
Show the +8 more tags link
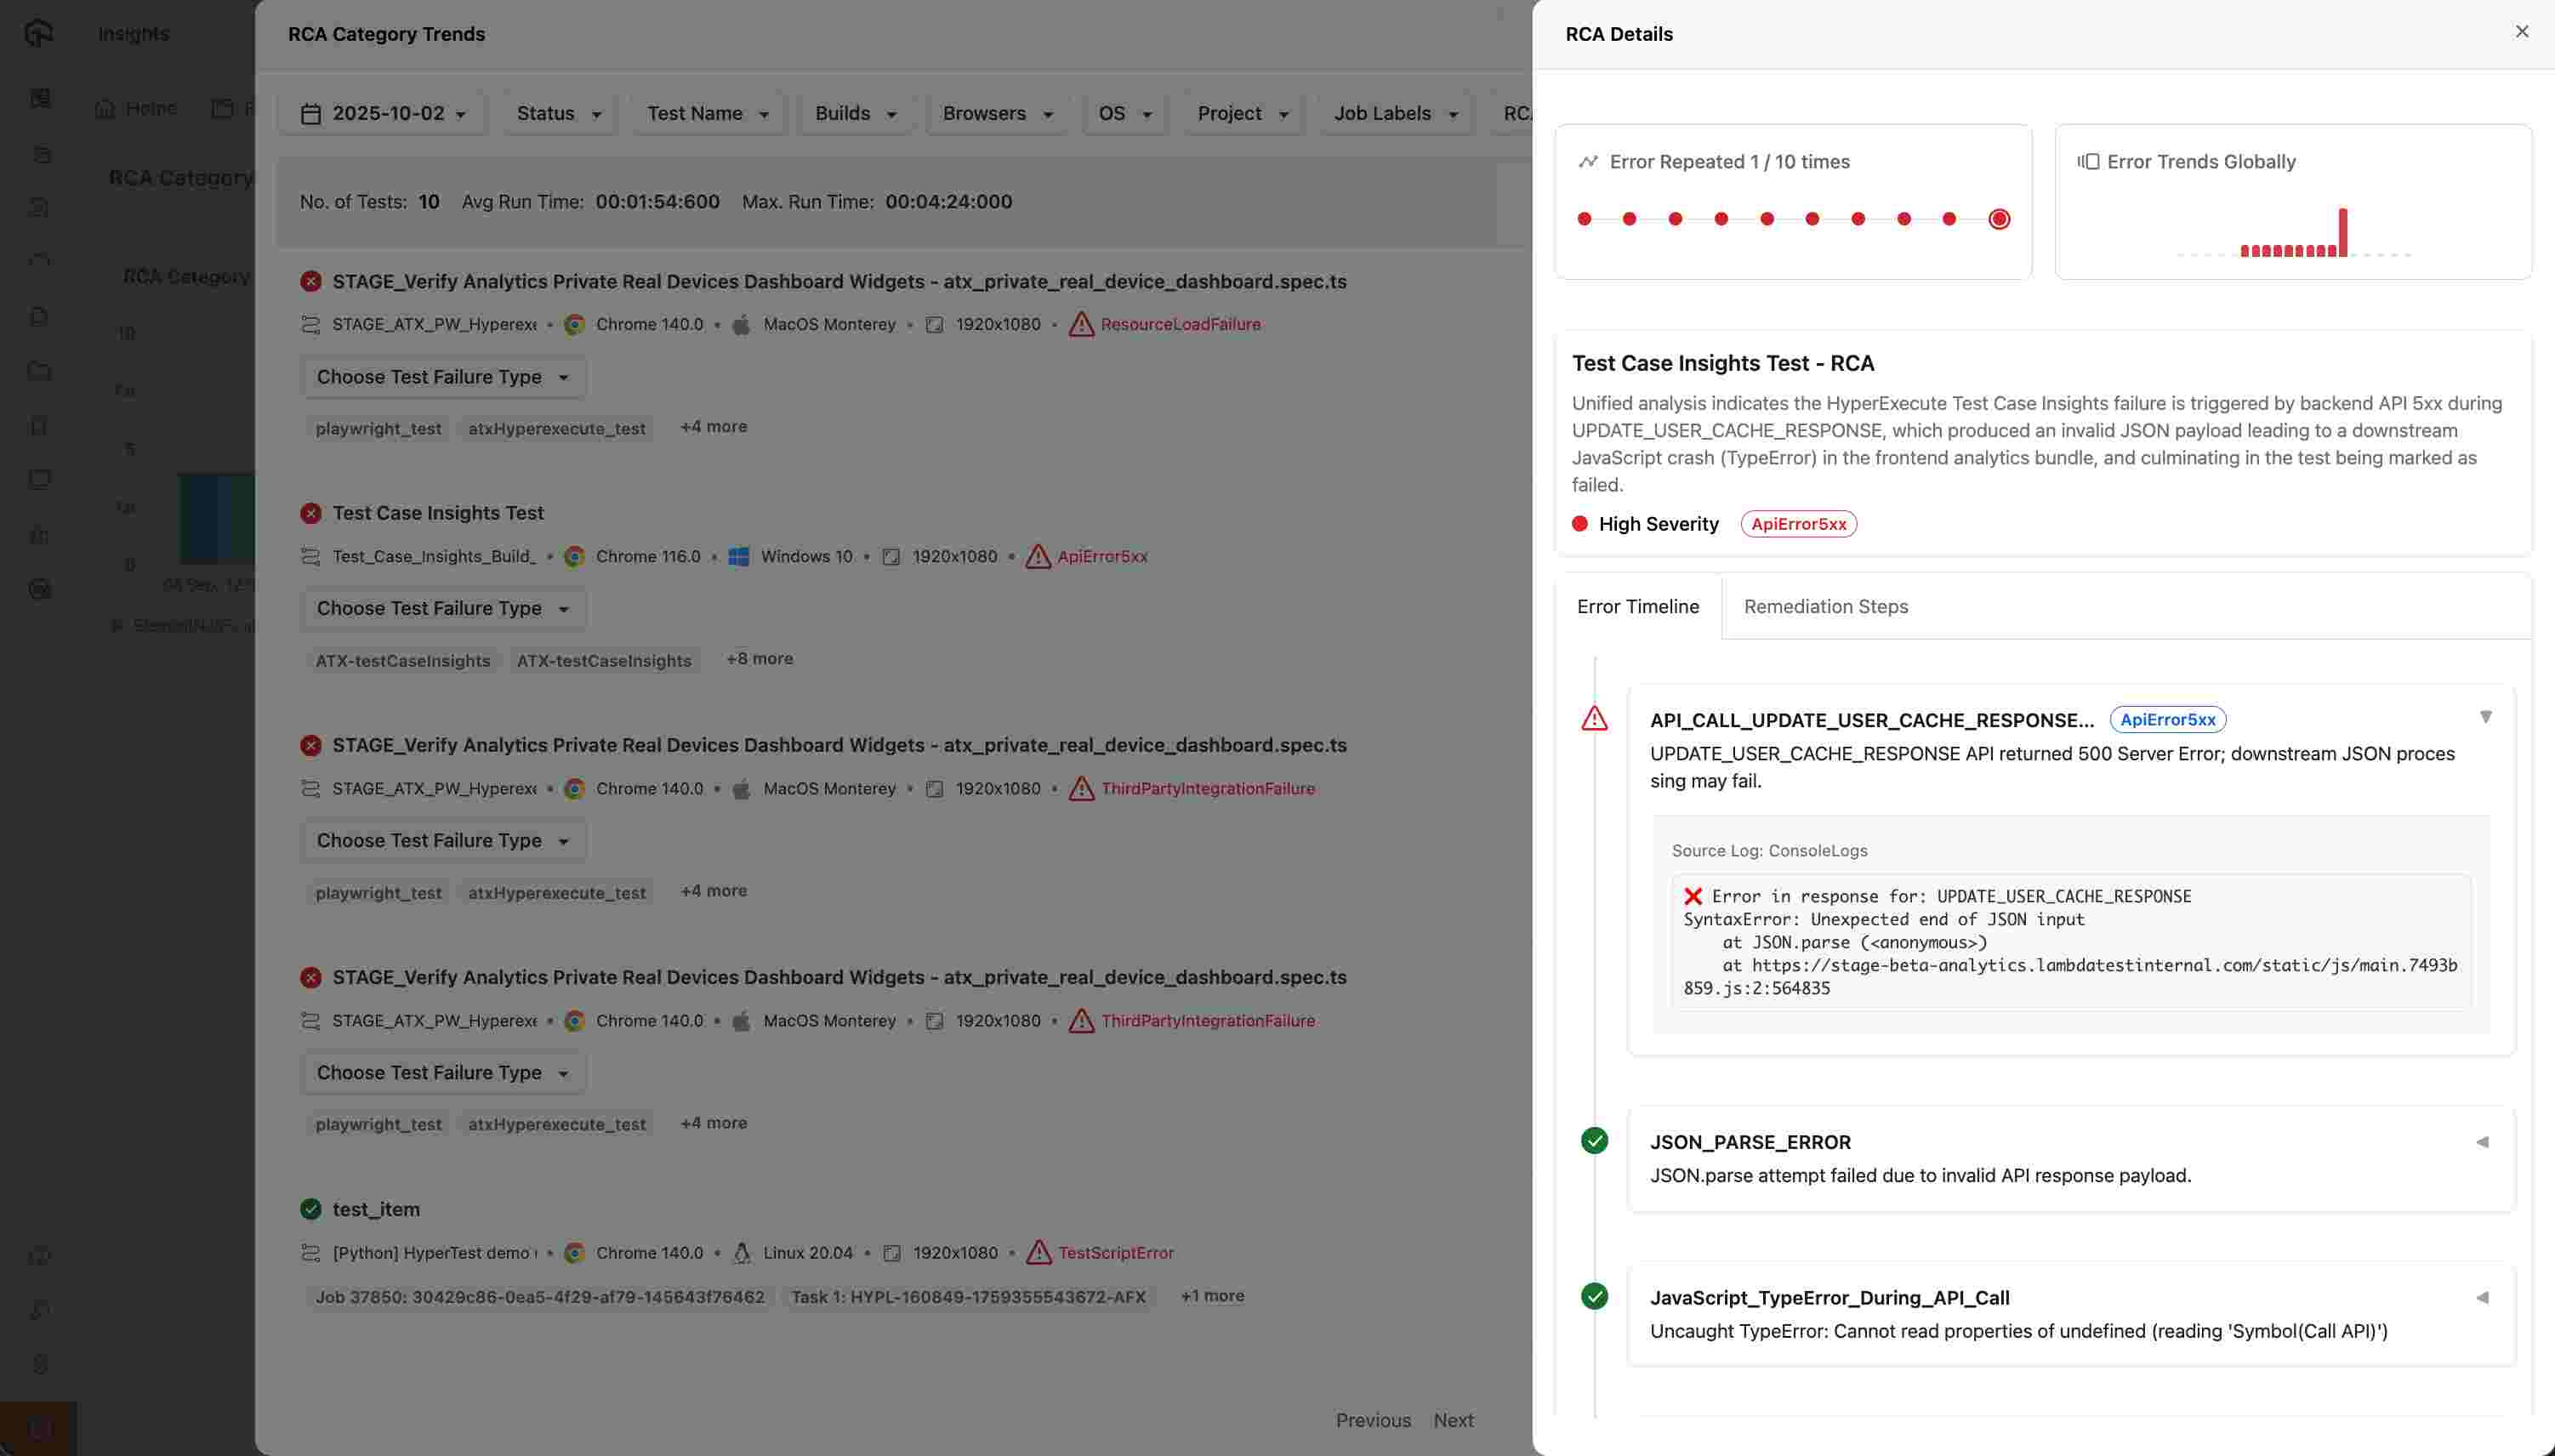[x=759, y=659]
